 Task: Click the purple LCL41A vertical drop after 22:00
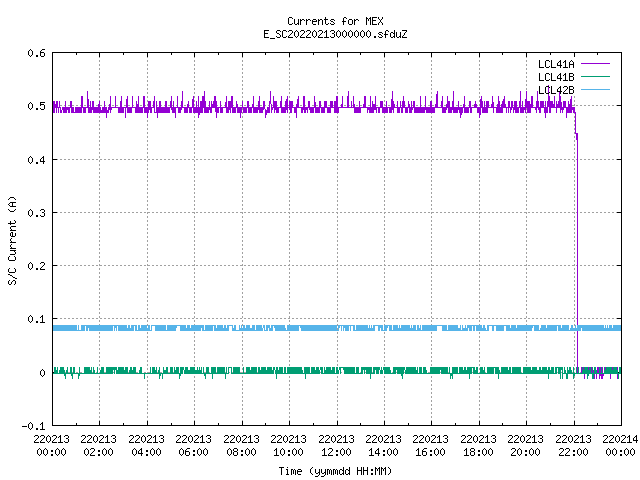(577, 253)
